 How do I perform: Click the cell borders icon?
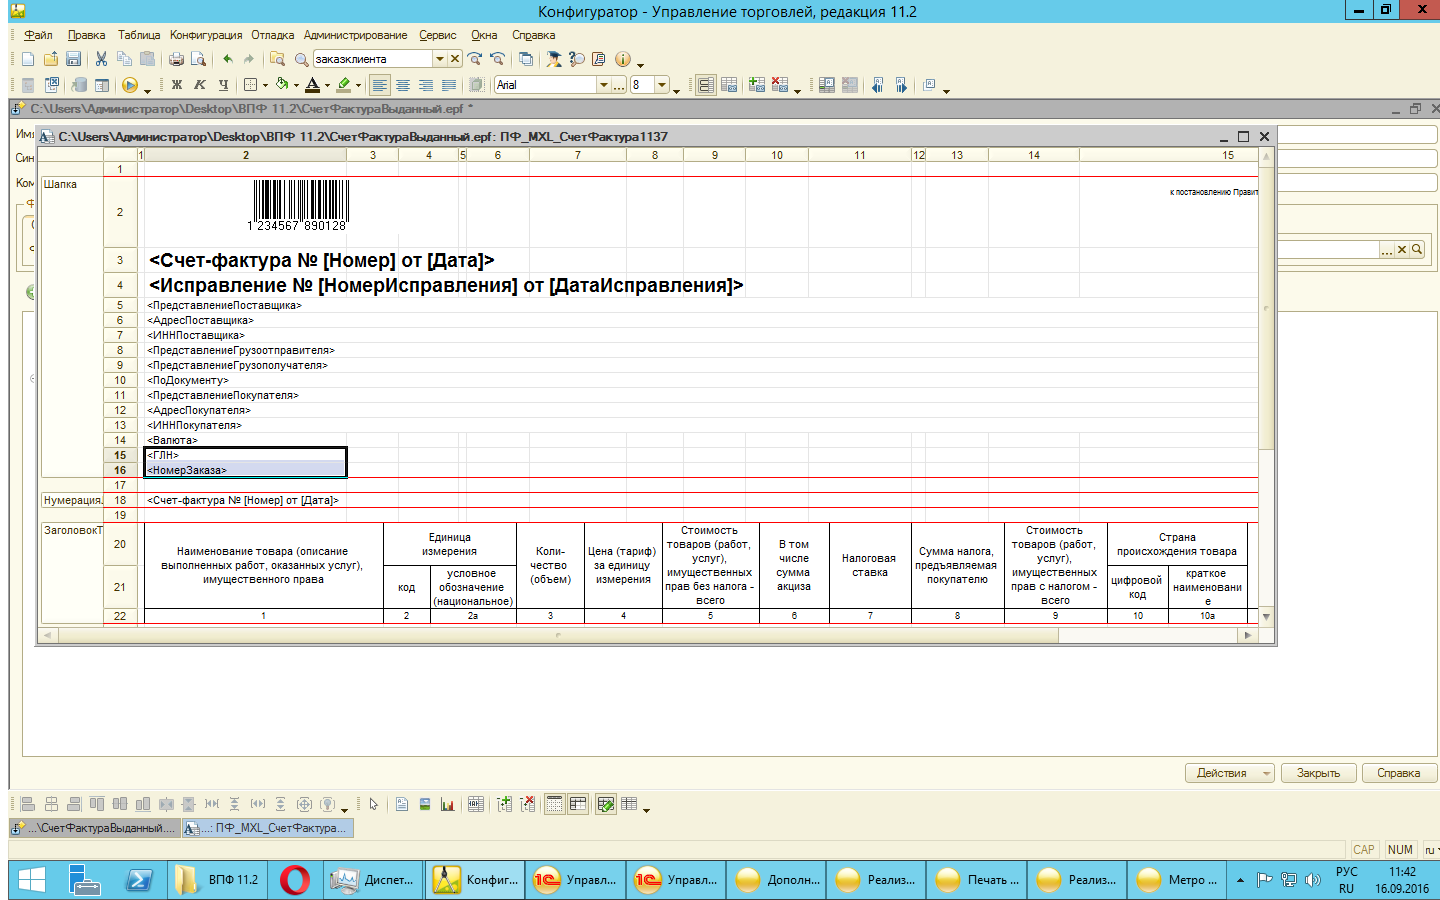(251, 85)
